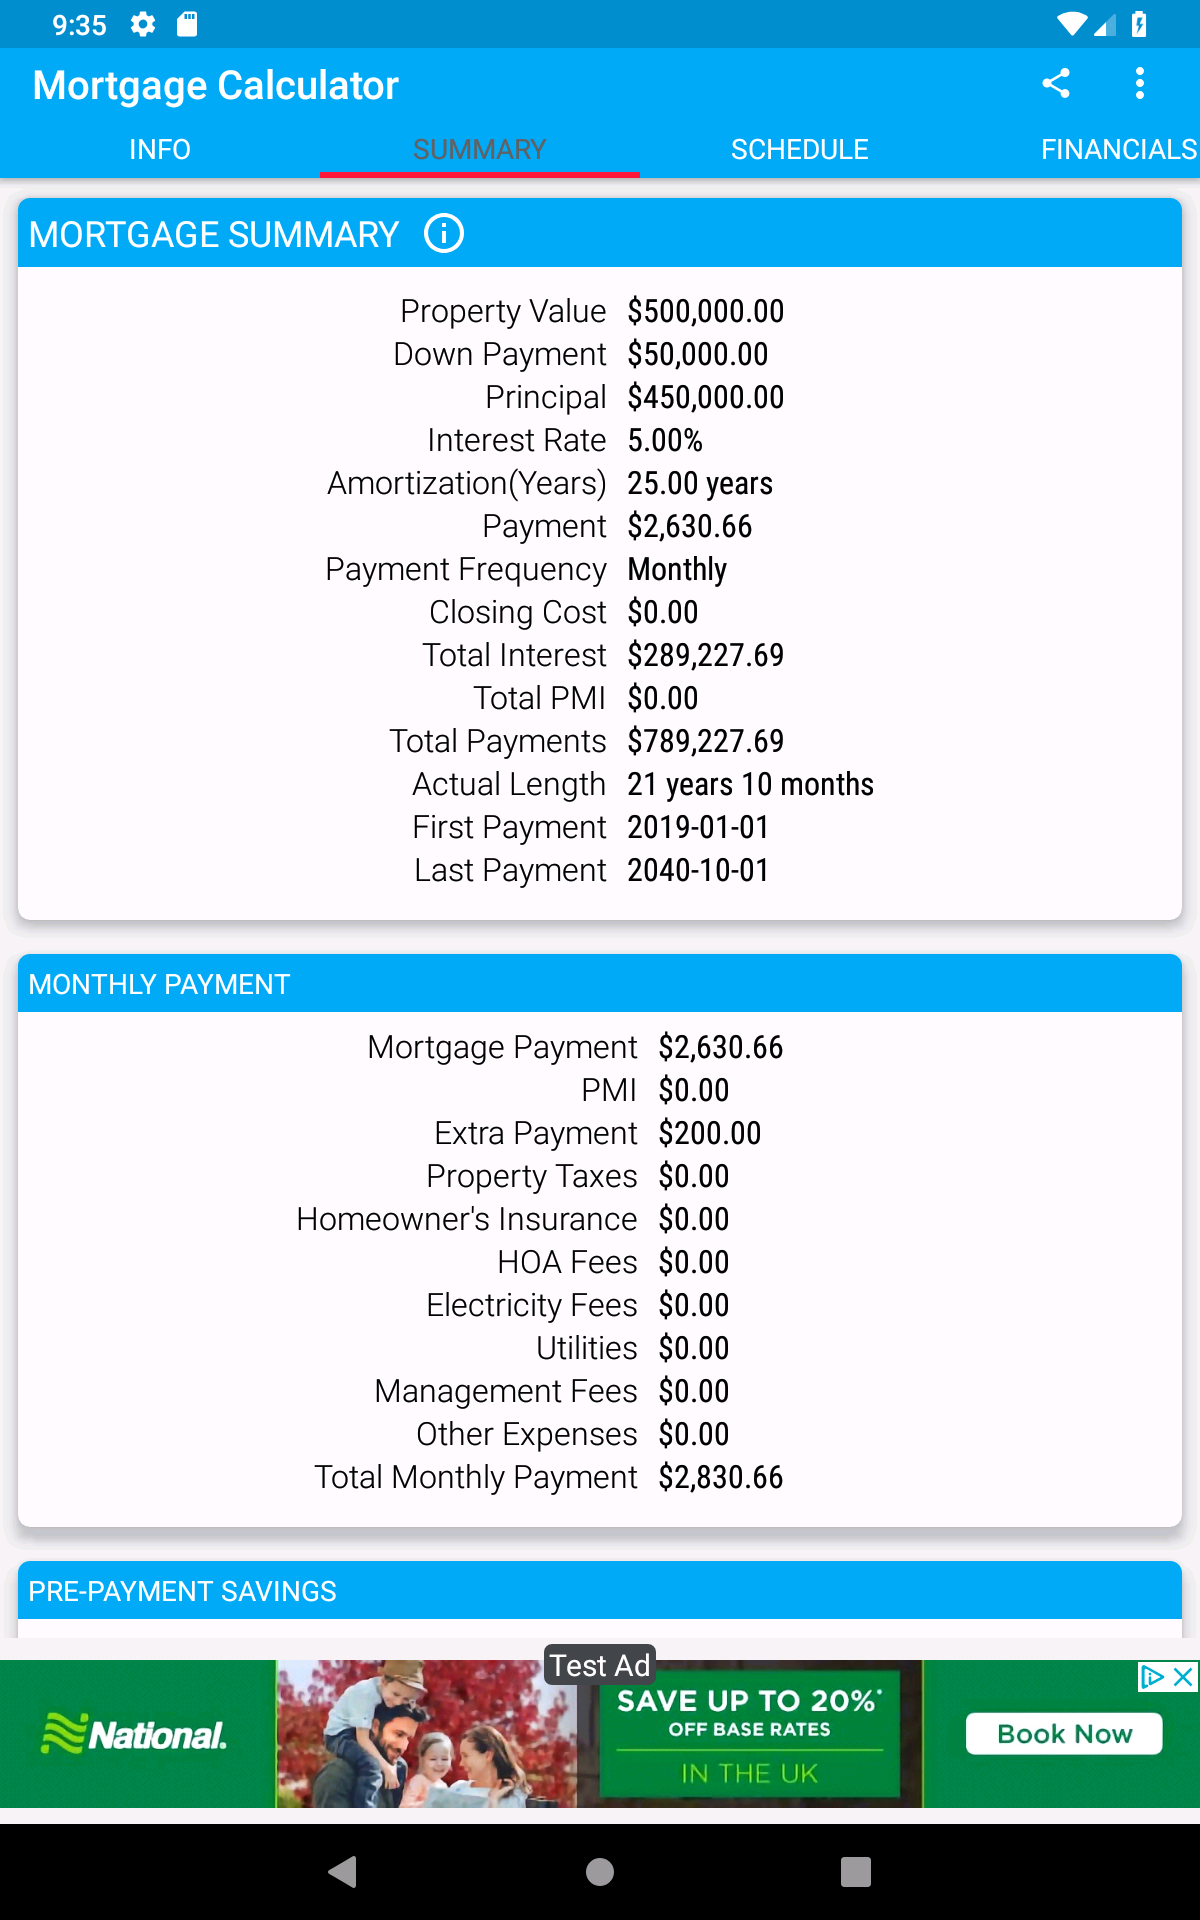Open the three-dot overflow menu
Screen dimensions: 1200x1920
(x=1139, y=84)
